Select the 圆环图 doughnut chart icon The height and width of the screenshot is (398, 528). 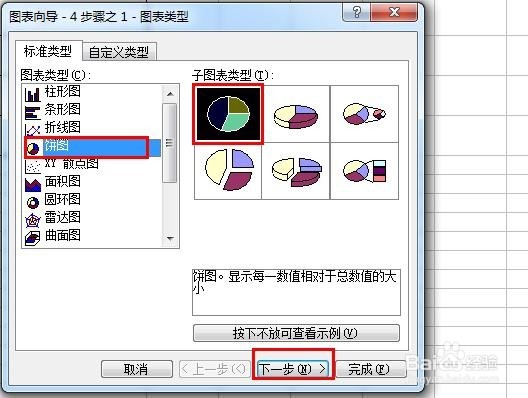coord(33,202)
